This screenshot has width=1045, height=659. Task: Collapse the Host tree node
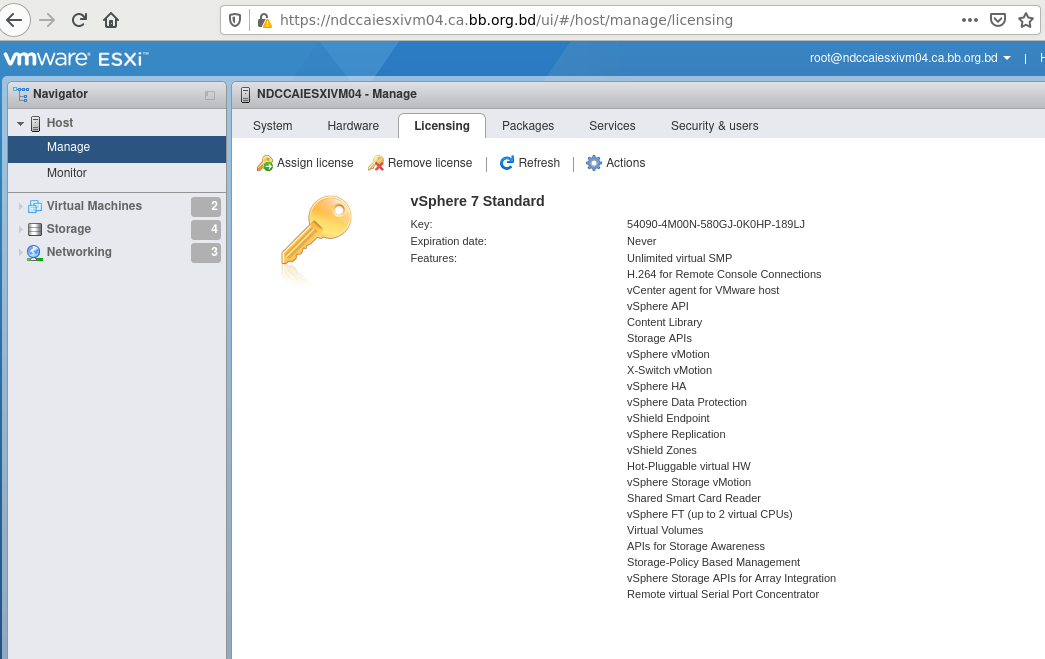pos(20,123)
